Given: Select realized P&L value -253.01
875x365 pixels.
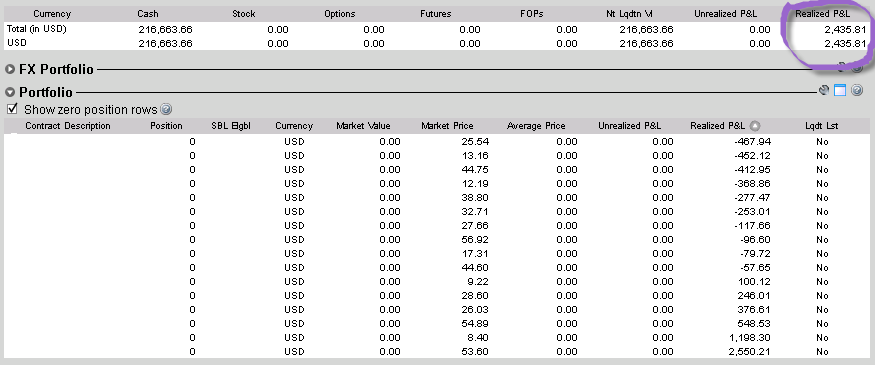Looking at the screenshot, I should [753, 212].
